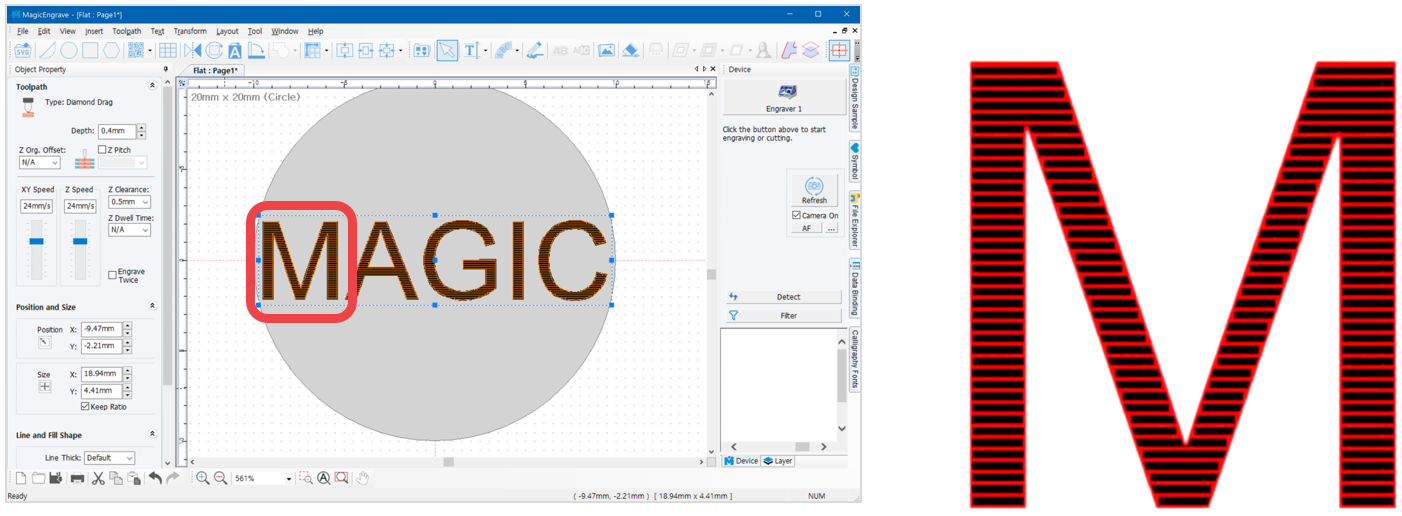Click the position anchor icon under Position
Screen dimensions: 1402x516
point(45,343)
